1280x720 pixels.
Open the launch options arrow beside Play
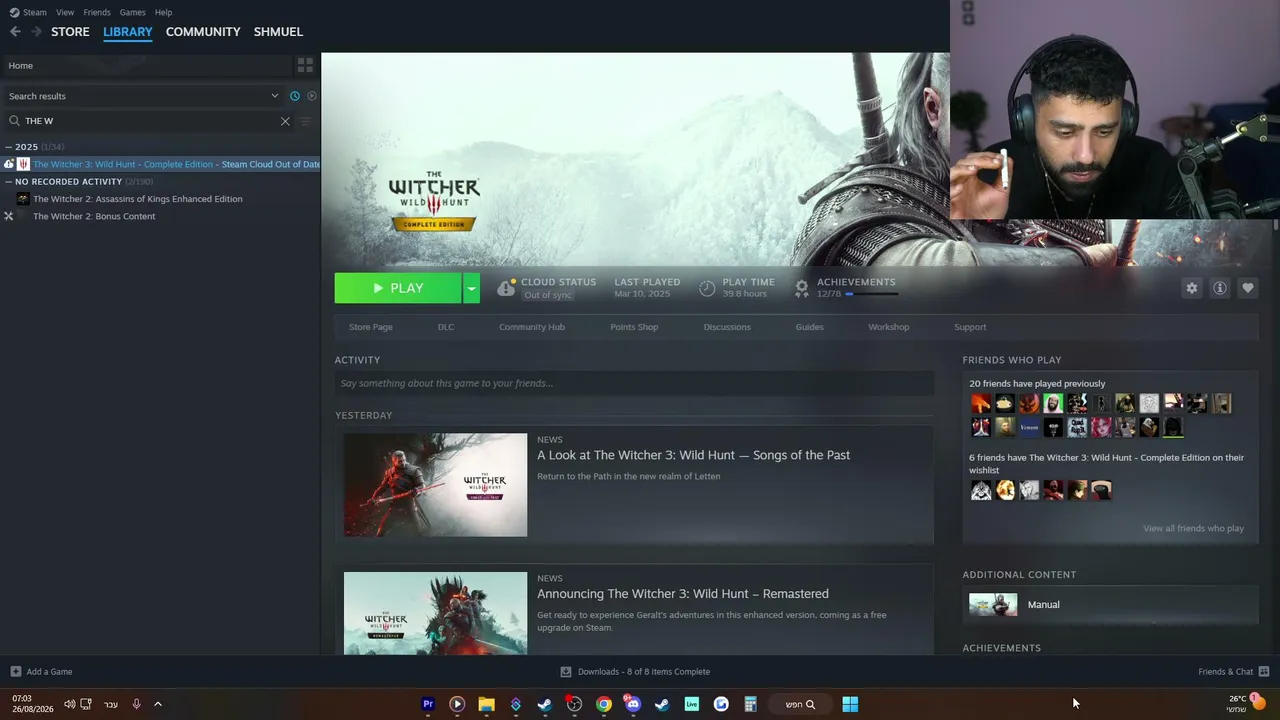click(x=471, y=288)
